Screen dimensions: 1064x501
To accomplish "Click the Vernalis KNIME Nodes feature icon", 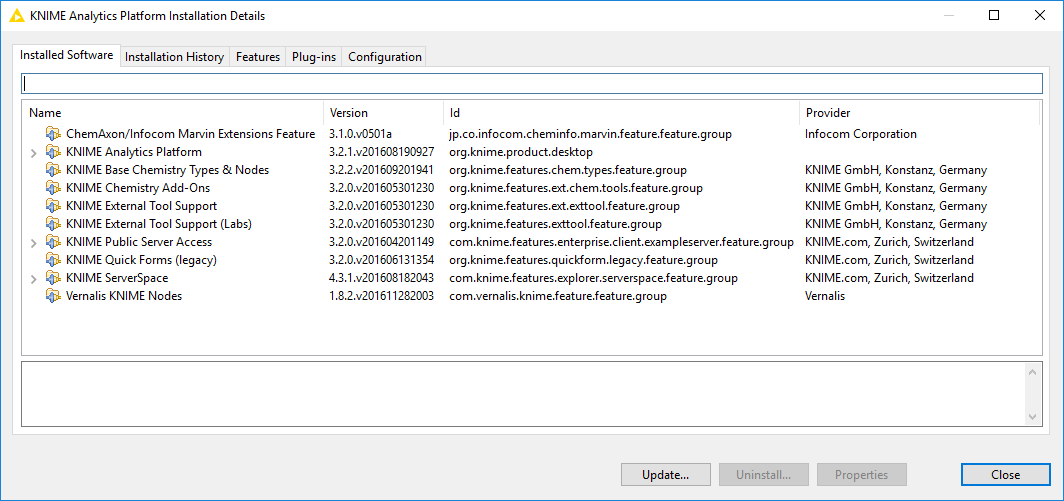I will pyautogui.click(x=53, y=296).
